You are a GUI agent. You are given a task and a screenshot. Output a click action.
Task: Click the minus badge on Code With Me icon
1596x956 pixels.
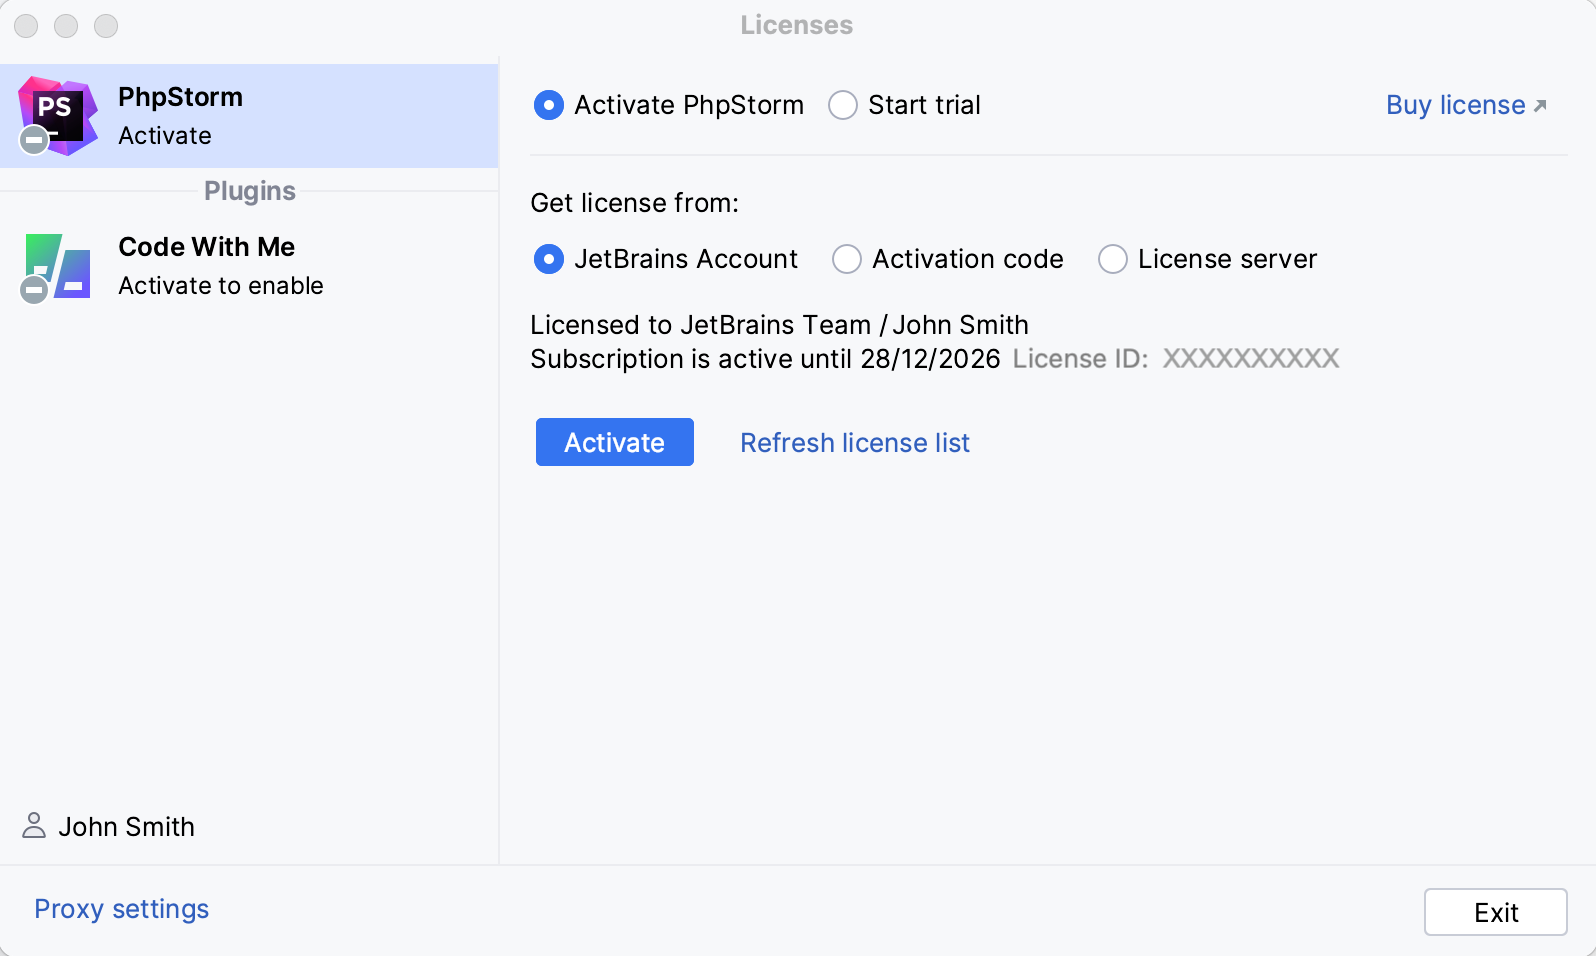[x=34, y=290]
